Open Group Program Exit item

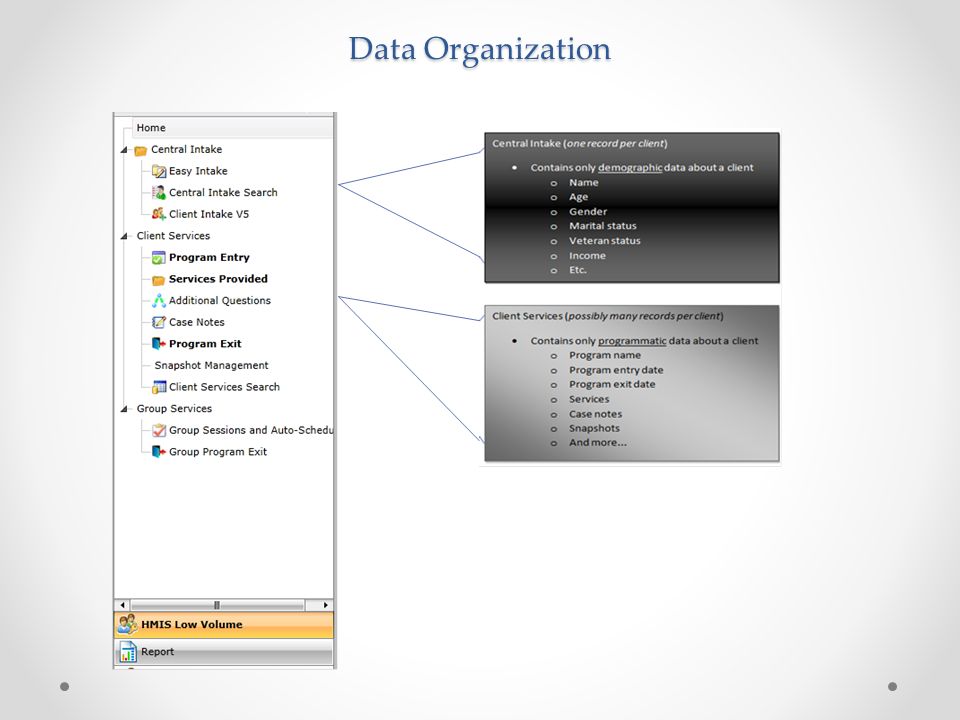[x=217, y=452]
